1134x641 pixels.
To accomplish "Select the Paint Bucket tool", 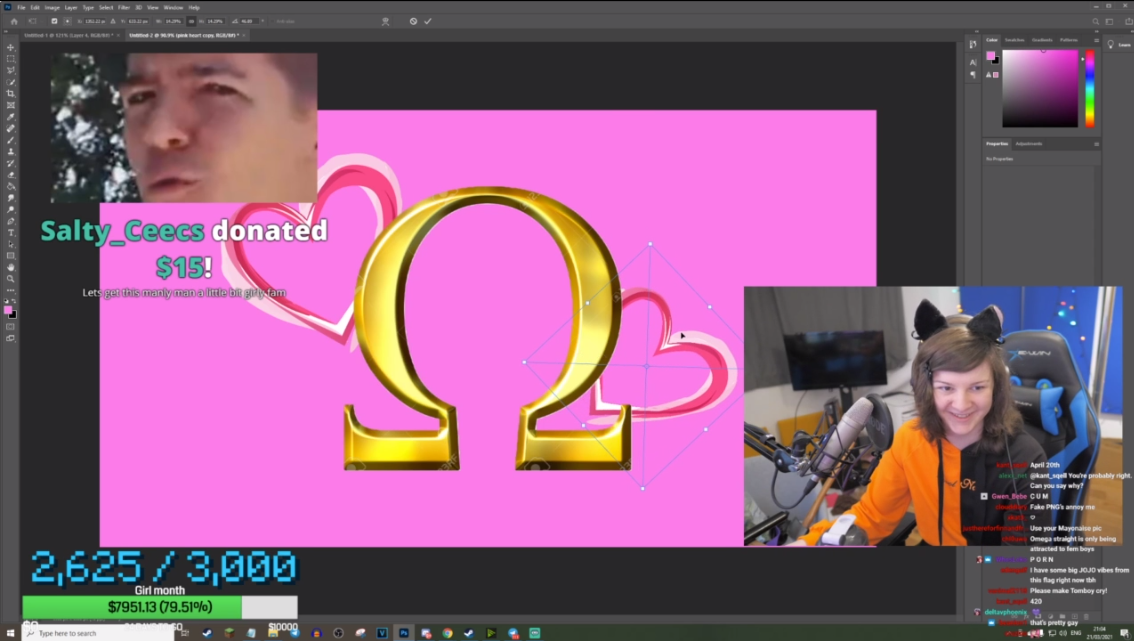I will (11, 186).
